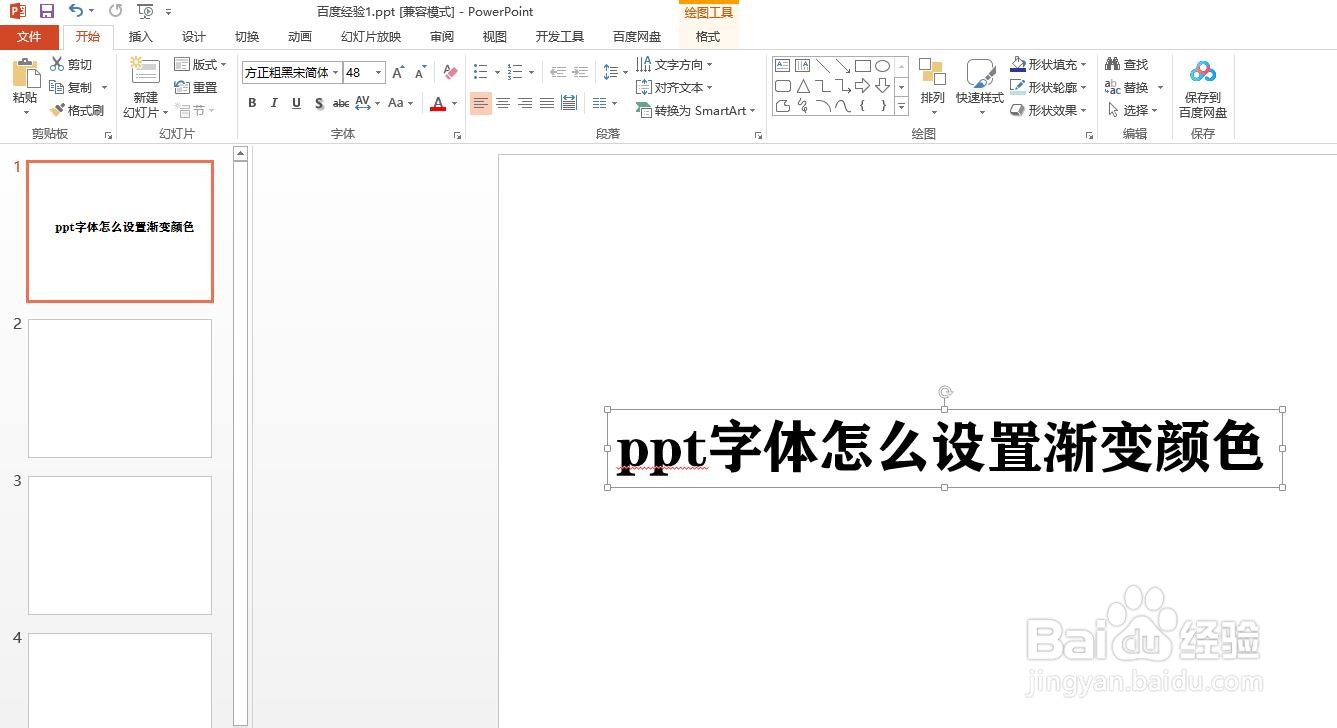Click the Shape Outline (形状轮廓) icon
This screenshot has width=1337, height=728.
[1043, 87]
